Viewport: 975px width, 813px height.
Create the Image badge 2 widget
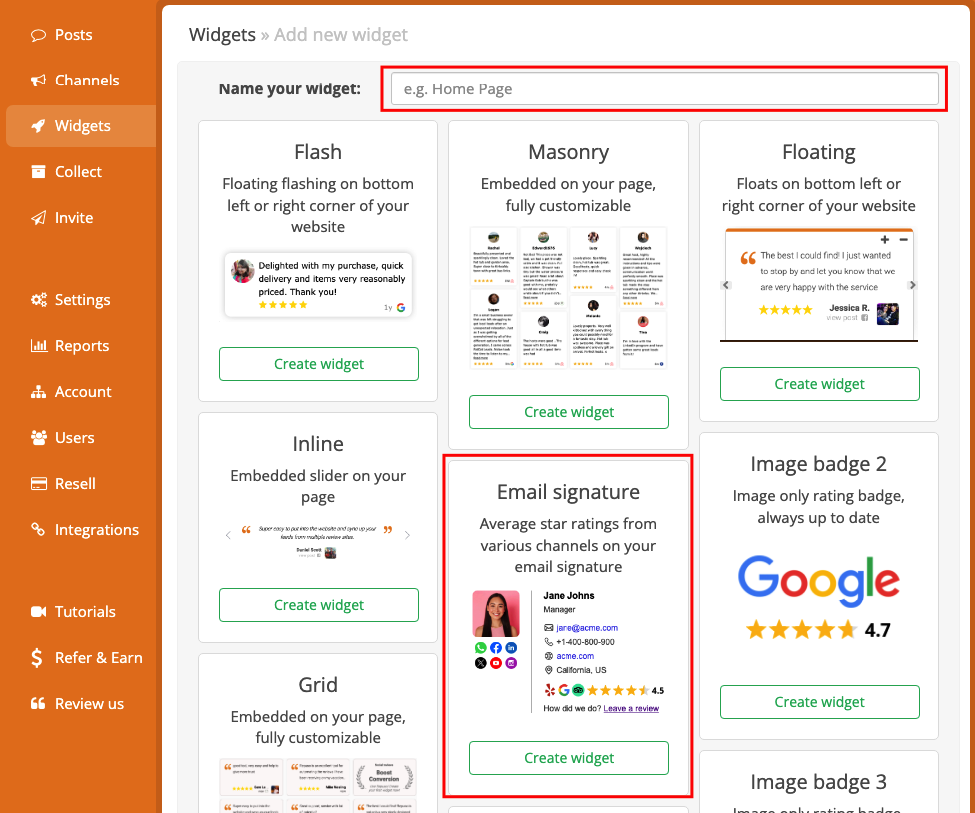(x=820, y=702)
